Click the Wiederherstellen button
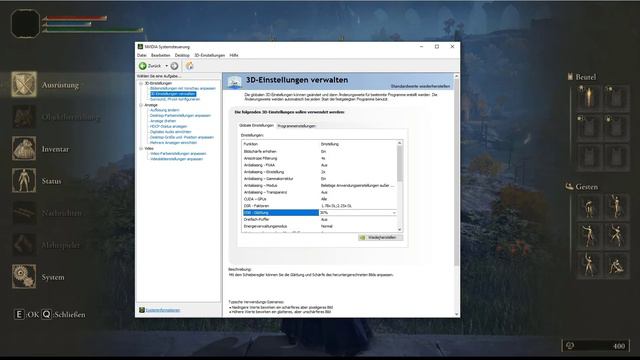Screen dimensions: 640x360 [380, 238]
